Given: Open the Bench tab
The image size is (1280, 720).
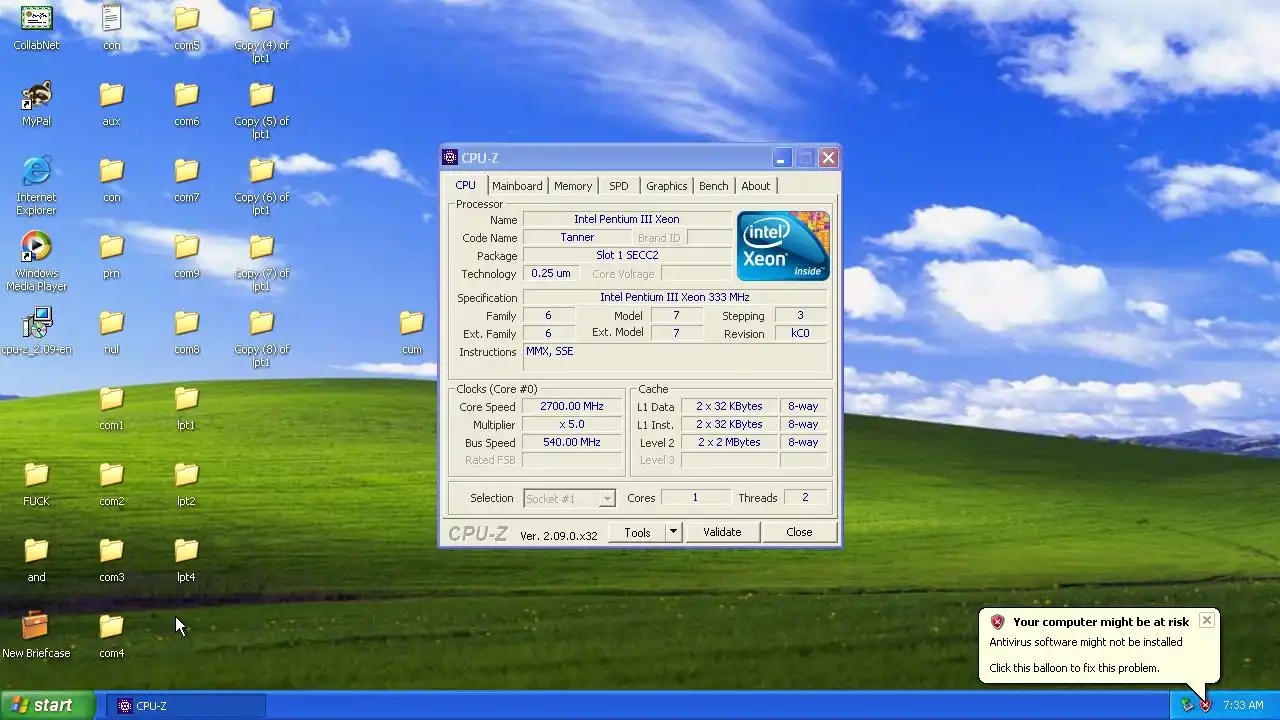Looking at the screenshot, I should click(x=714, y=186).
